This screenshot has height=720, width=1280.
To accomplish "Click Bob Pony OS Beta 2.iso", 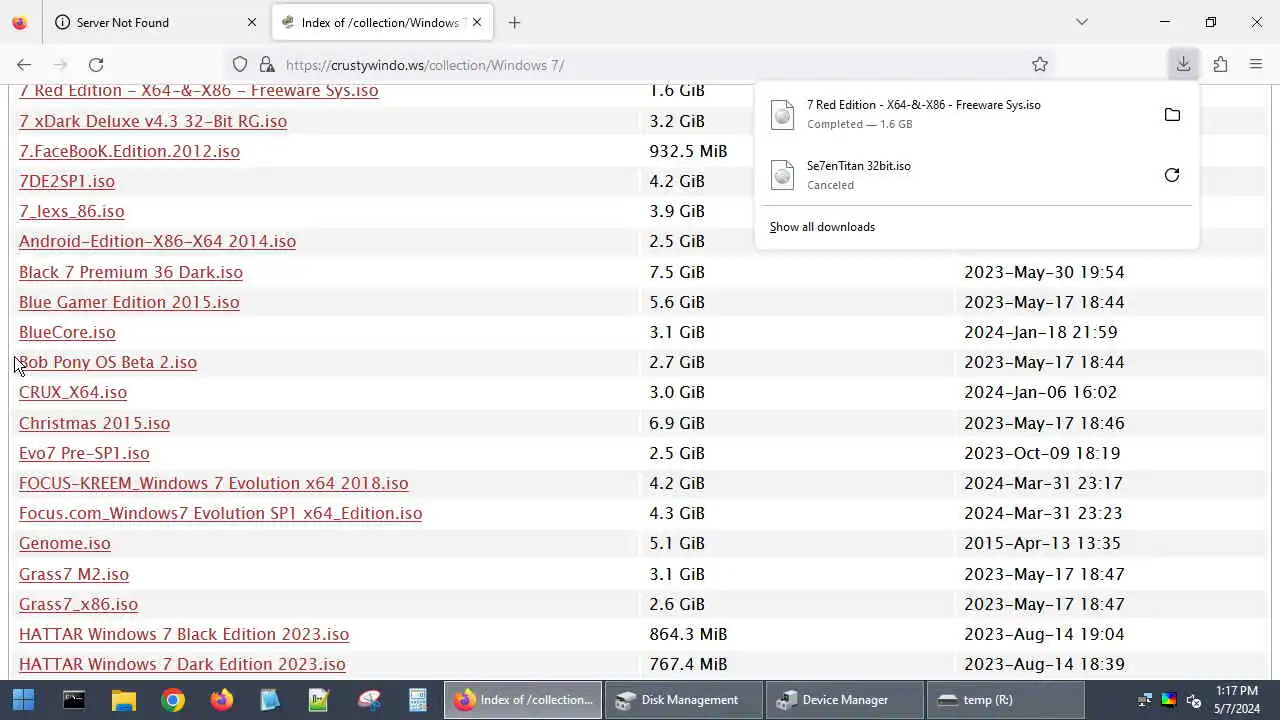I will [108, 362].
